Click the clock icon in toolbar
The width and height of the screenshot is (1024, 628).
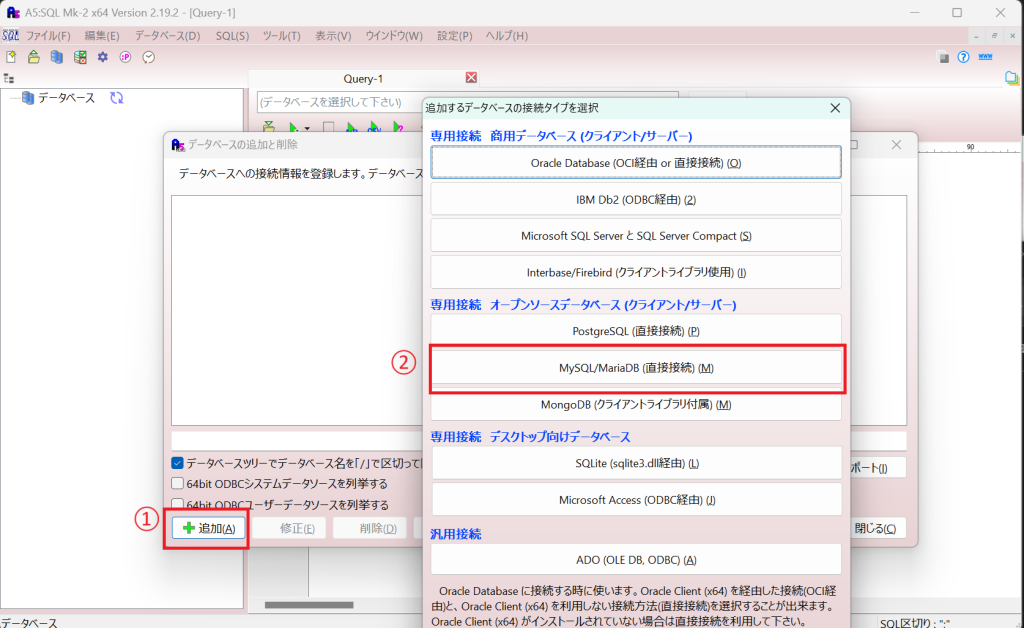[x=149, y=57]
